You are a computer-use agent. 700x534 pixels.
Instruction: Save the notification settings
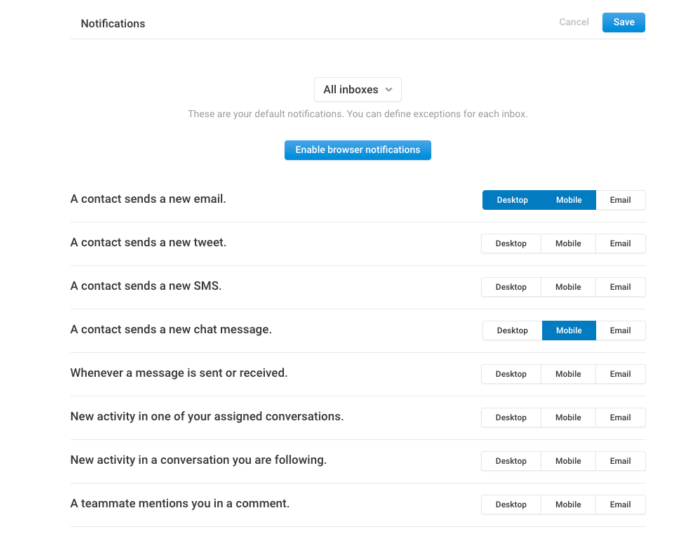click(x=623, y=22)
